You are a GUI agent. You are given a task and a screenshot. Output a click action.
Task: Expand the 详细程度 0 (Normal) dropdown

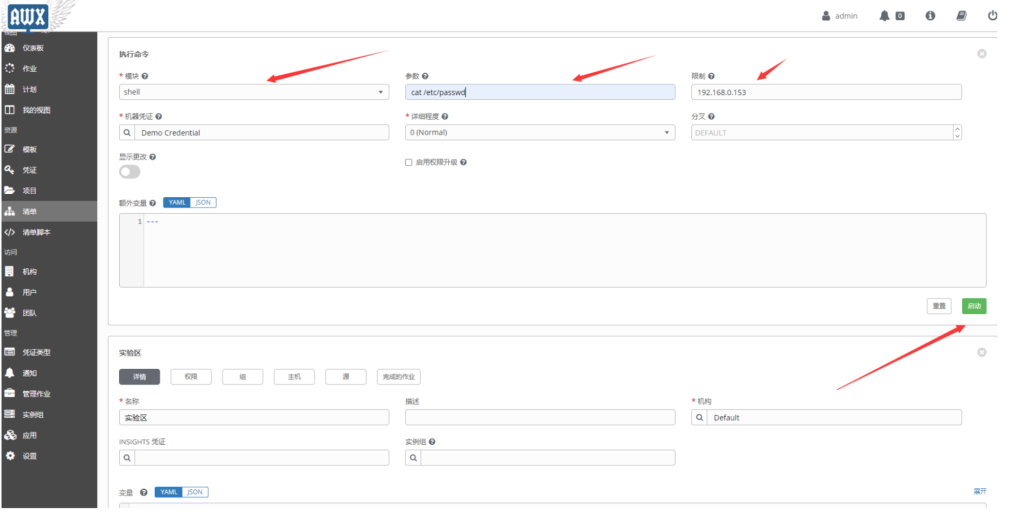coord(540,132)
